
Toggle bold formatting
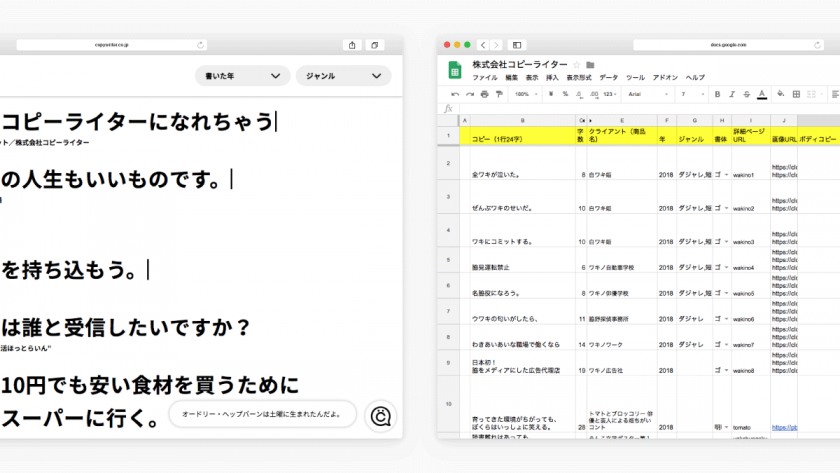717,94
